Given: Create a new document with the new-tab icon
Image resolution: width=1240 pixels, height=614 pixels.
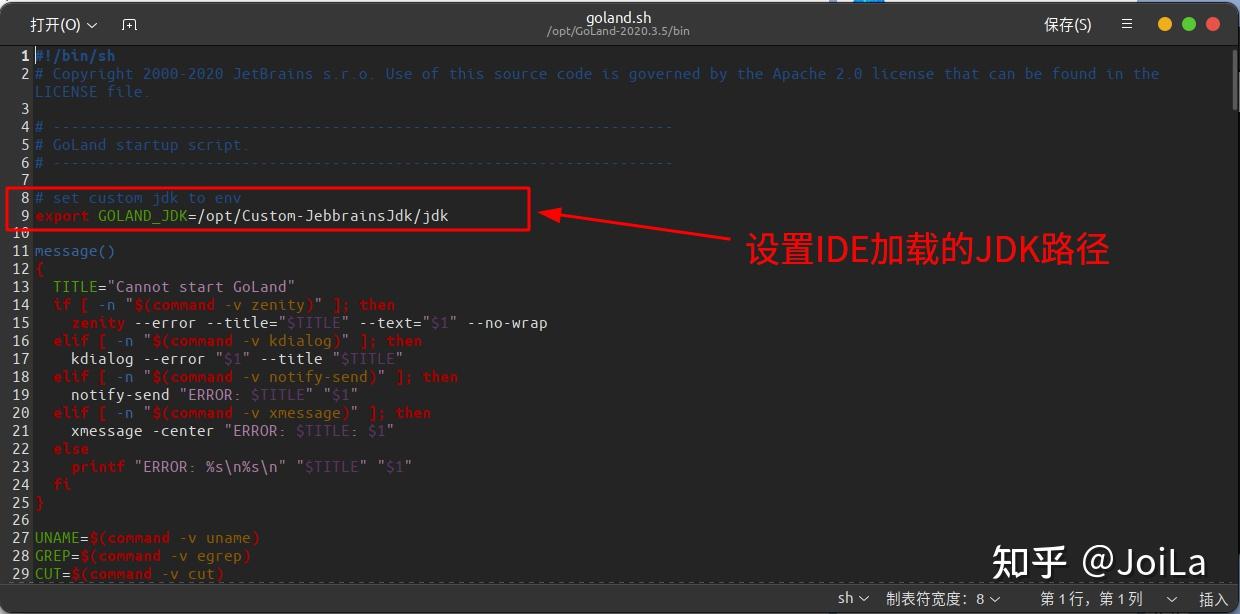Looking at the screenshot, I should 130,24.
